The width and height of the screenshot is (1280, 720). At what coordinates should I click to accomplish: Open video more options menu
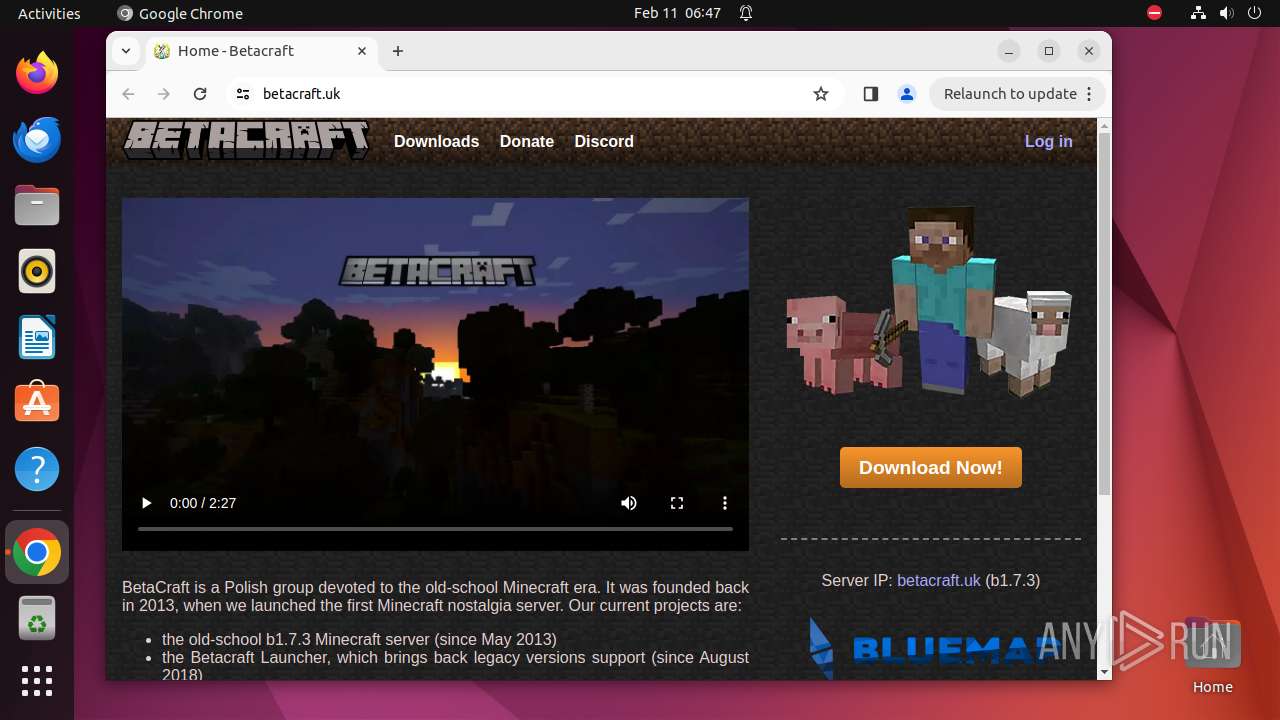pyautogui.click(x=725, y=503)
